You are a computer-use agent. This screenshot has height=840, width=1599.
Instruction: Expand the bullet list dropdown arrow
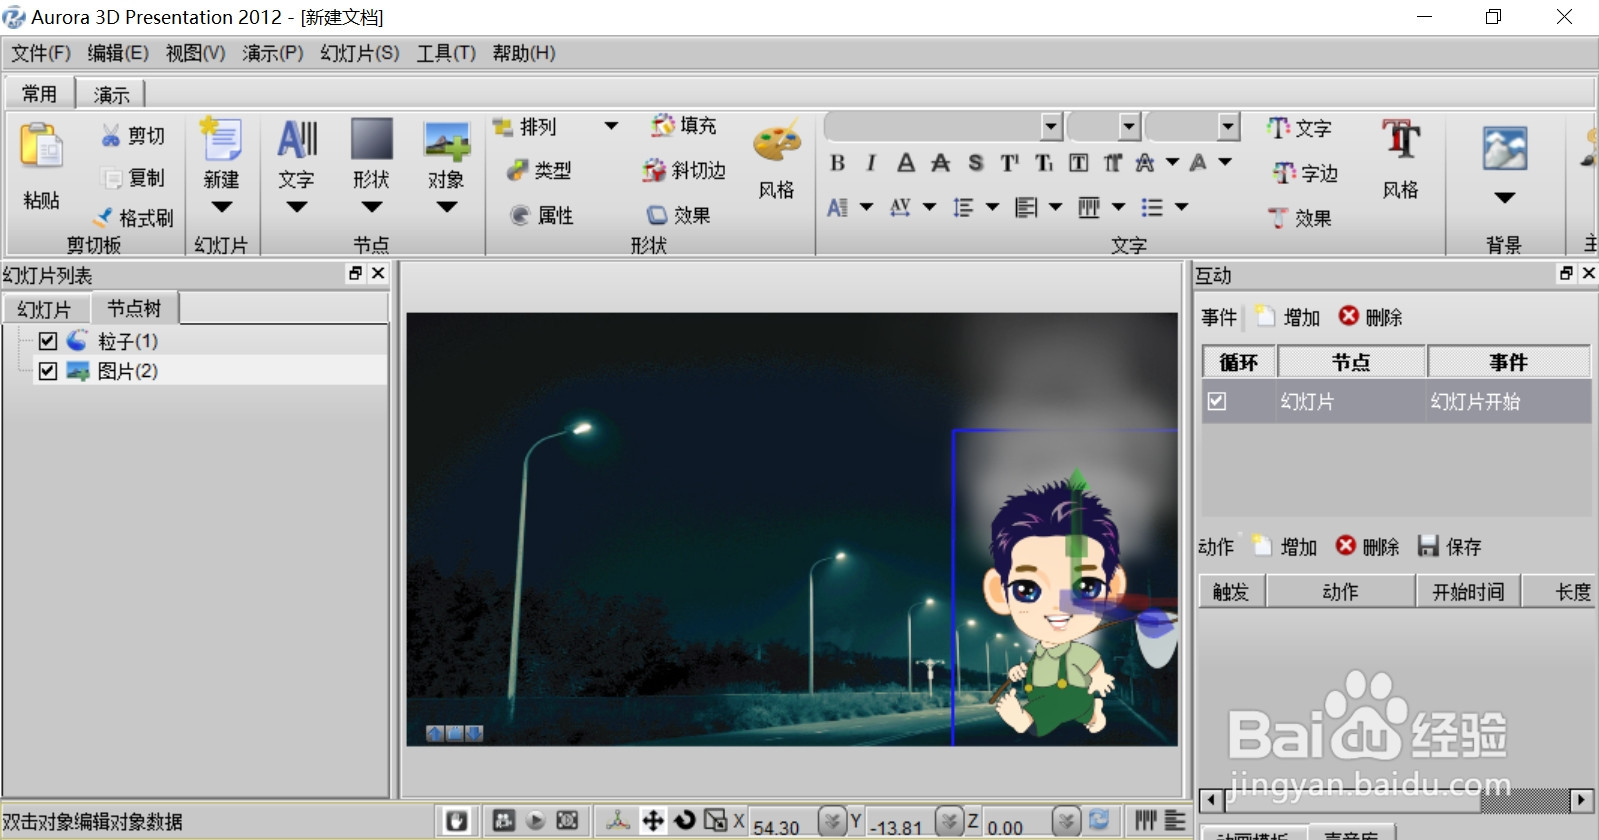(x=1181, y=207)
